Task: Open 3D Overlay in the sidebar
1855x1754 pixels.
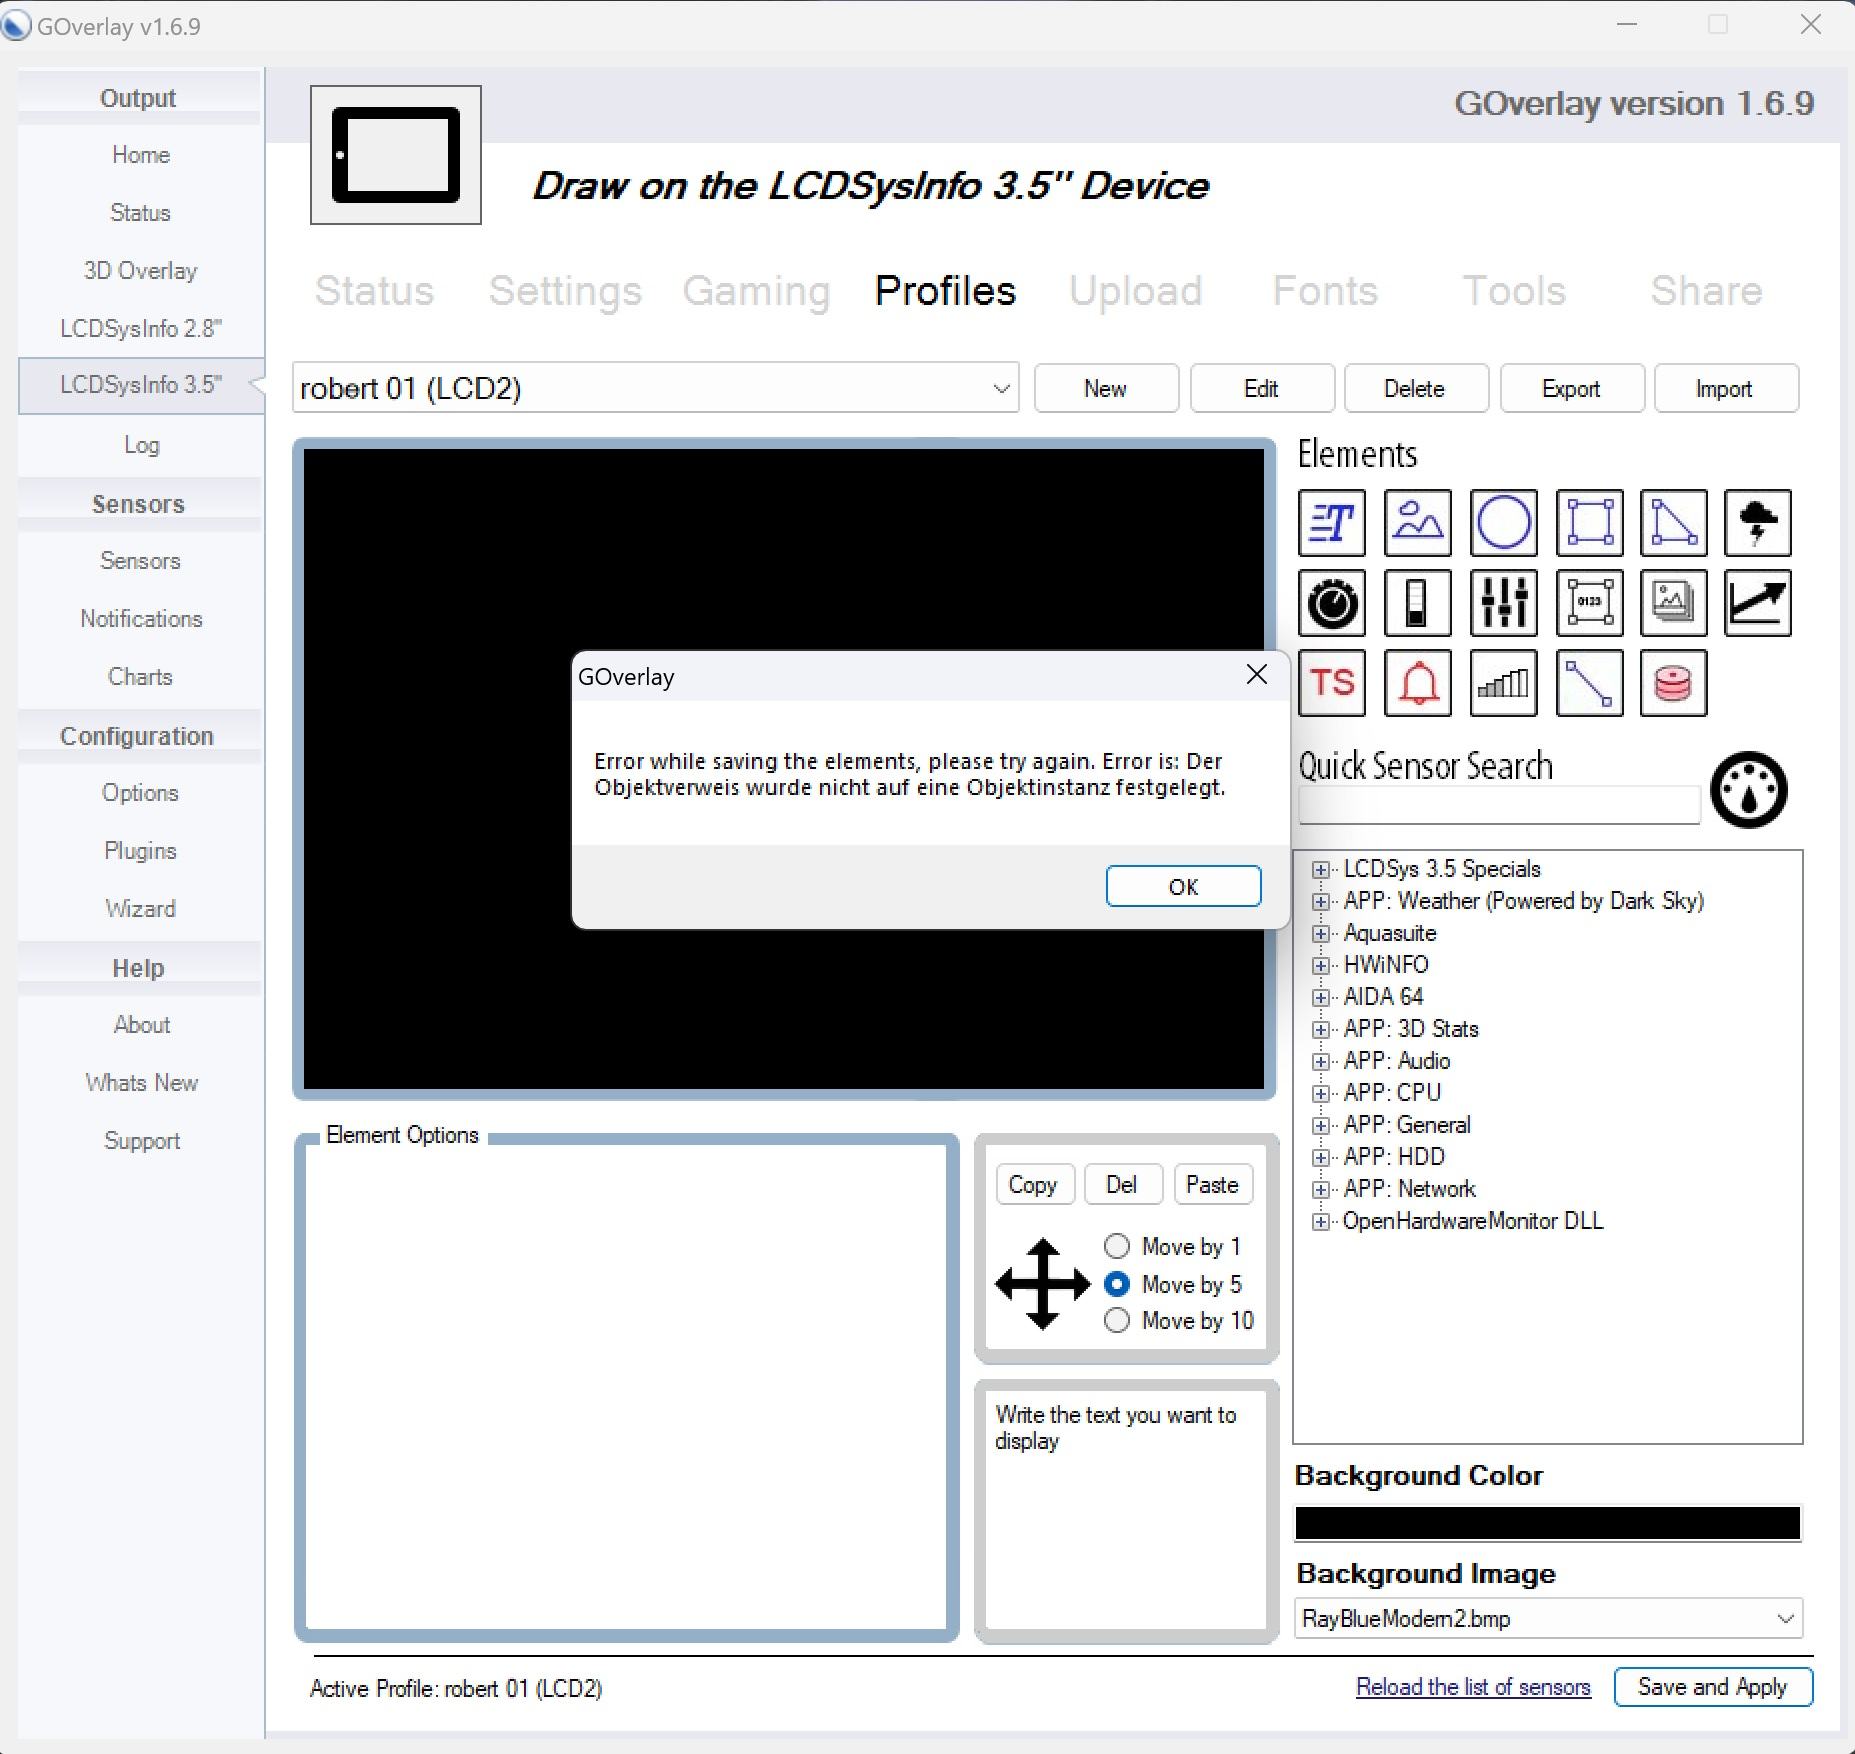Action: coord(140,271)
